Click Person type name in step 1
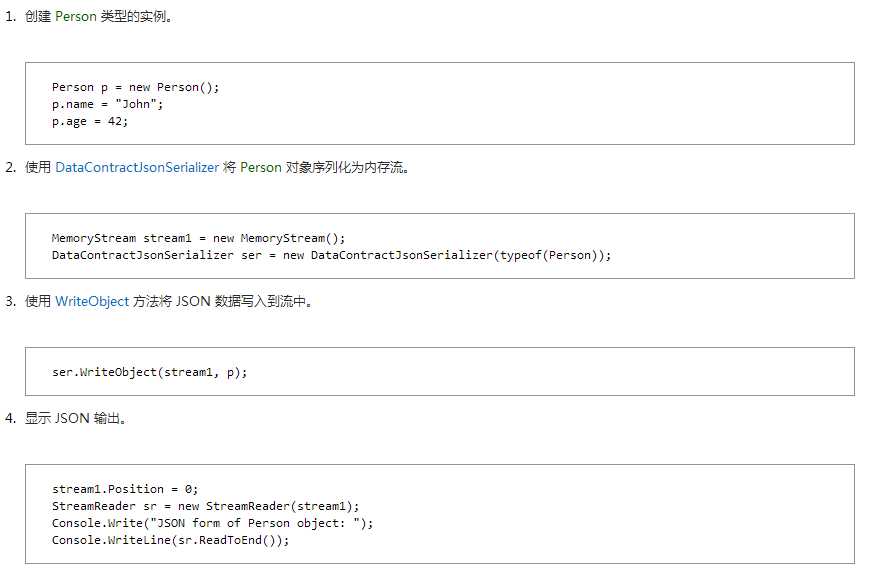The image size is (874, 575). click(76, 17)
